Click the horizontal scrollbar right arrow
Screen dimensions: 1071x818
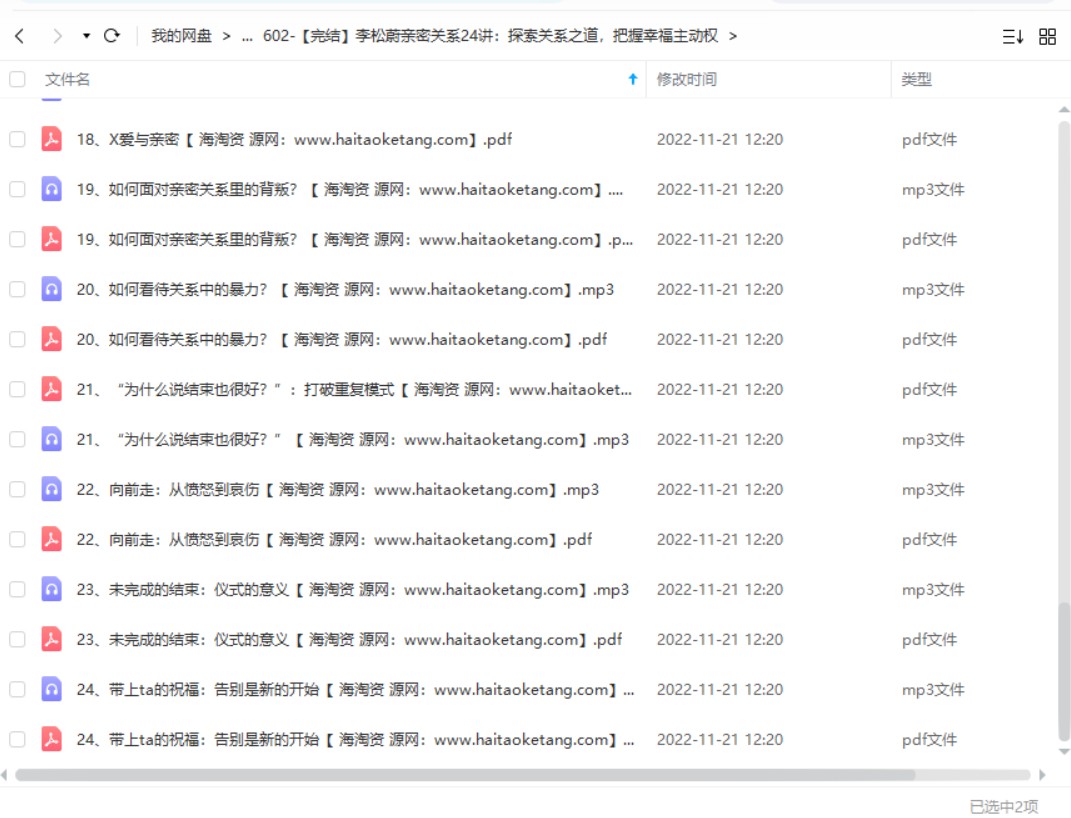(x=1042, y=775)
